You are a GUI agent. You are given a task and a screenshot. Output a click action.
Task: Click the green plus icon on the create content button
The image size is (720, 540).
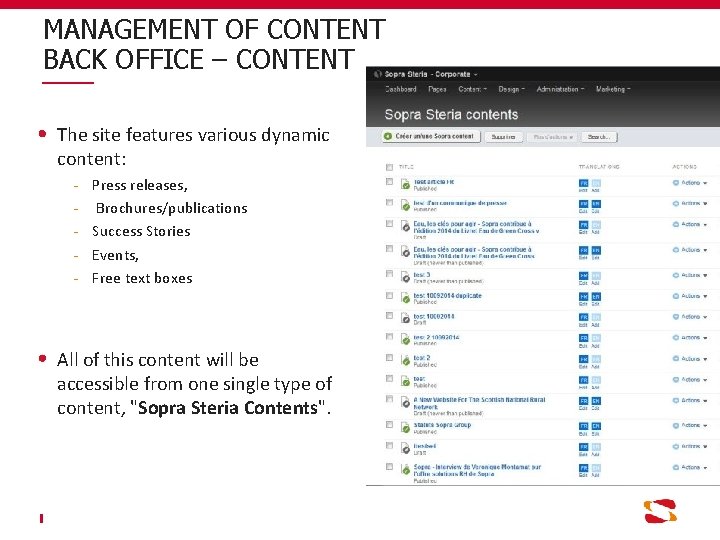[x=388, y=136]
